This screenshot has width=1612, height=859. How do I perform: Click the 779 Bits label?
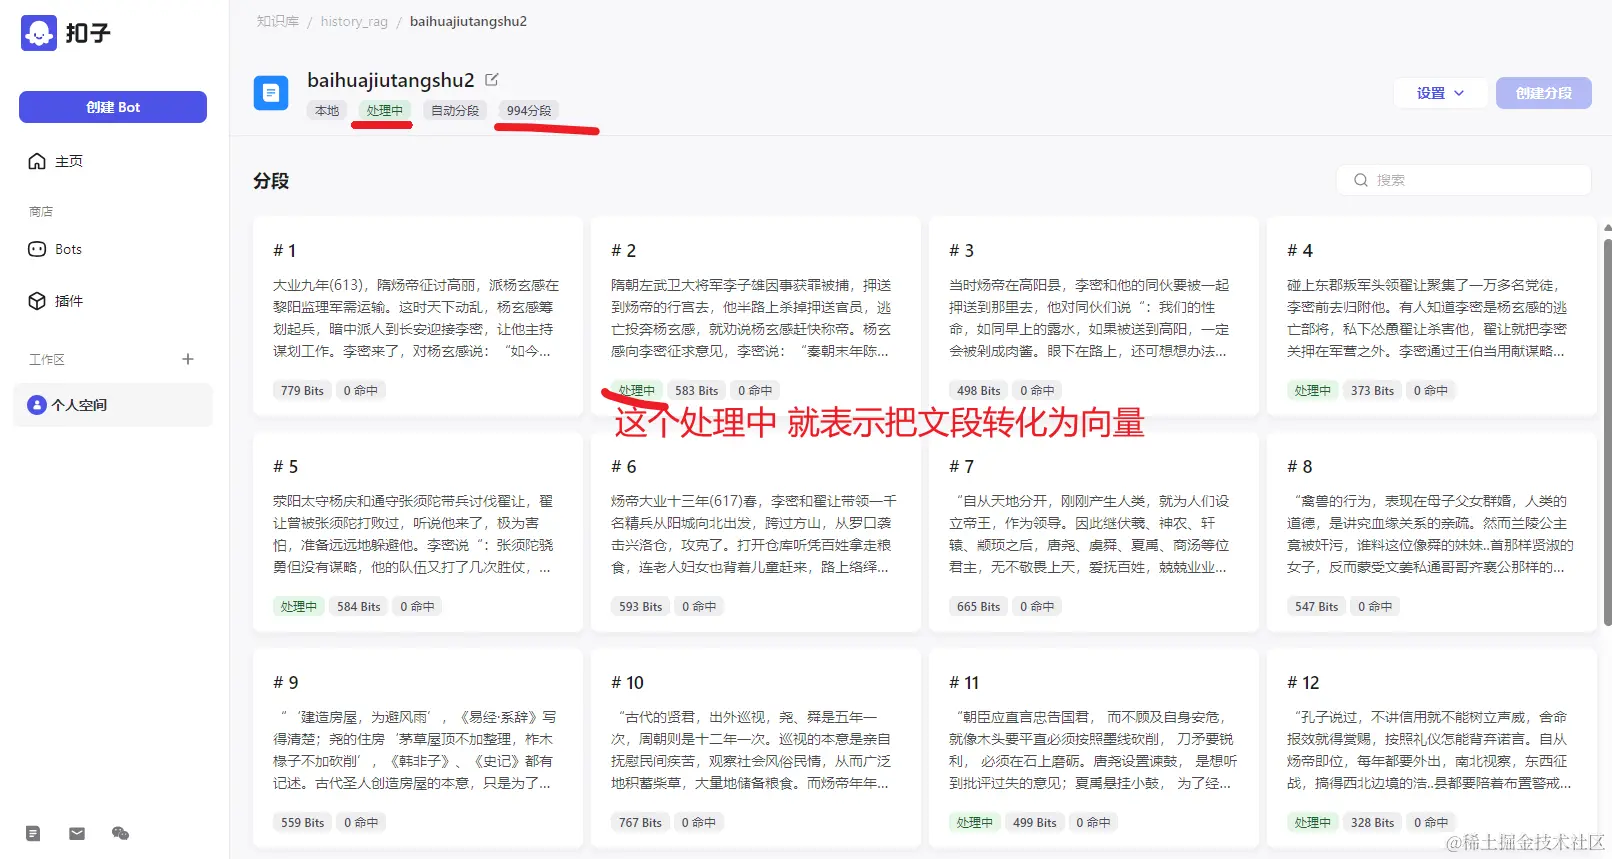(x=302, y=391)
